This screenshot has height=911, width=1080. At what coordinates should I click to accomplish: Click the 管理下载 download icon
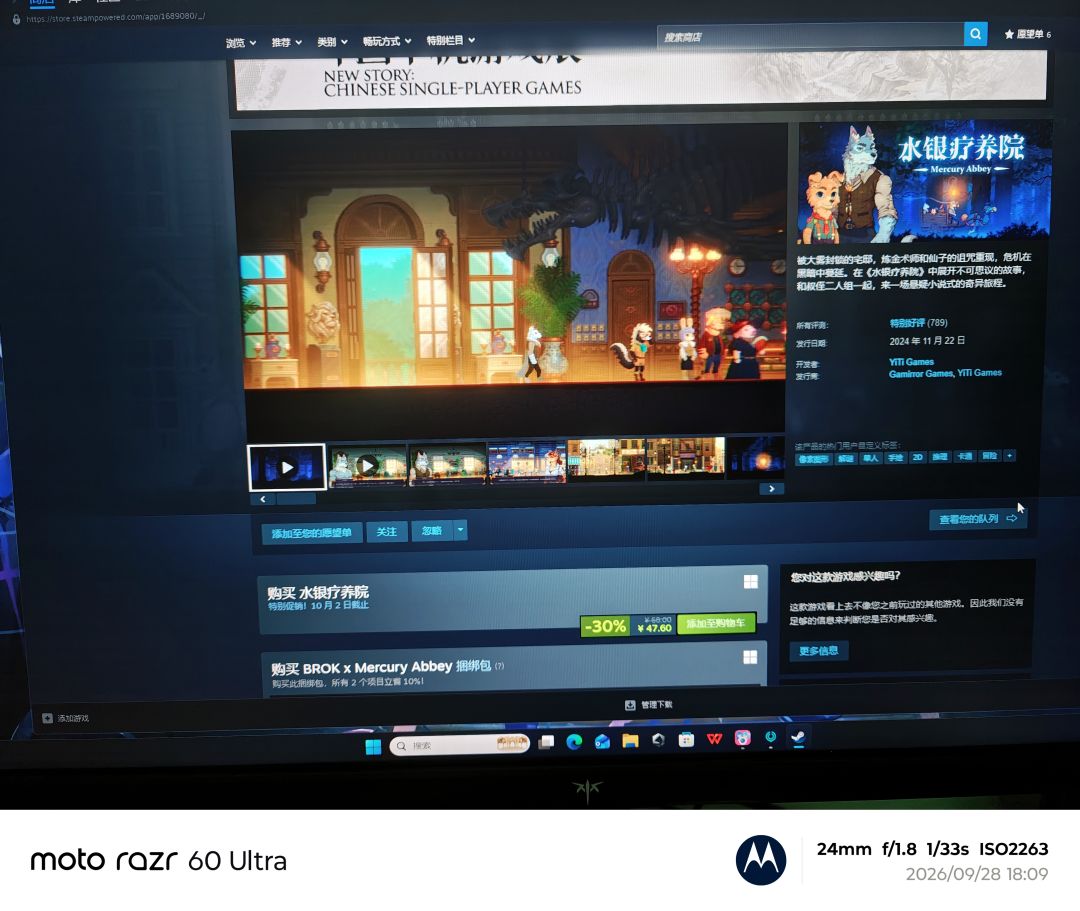tap(630, 705)
